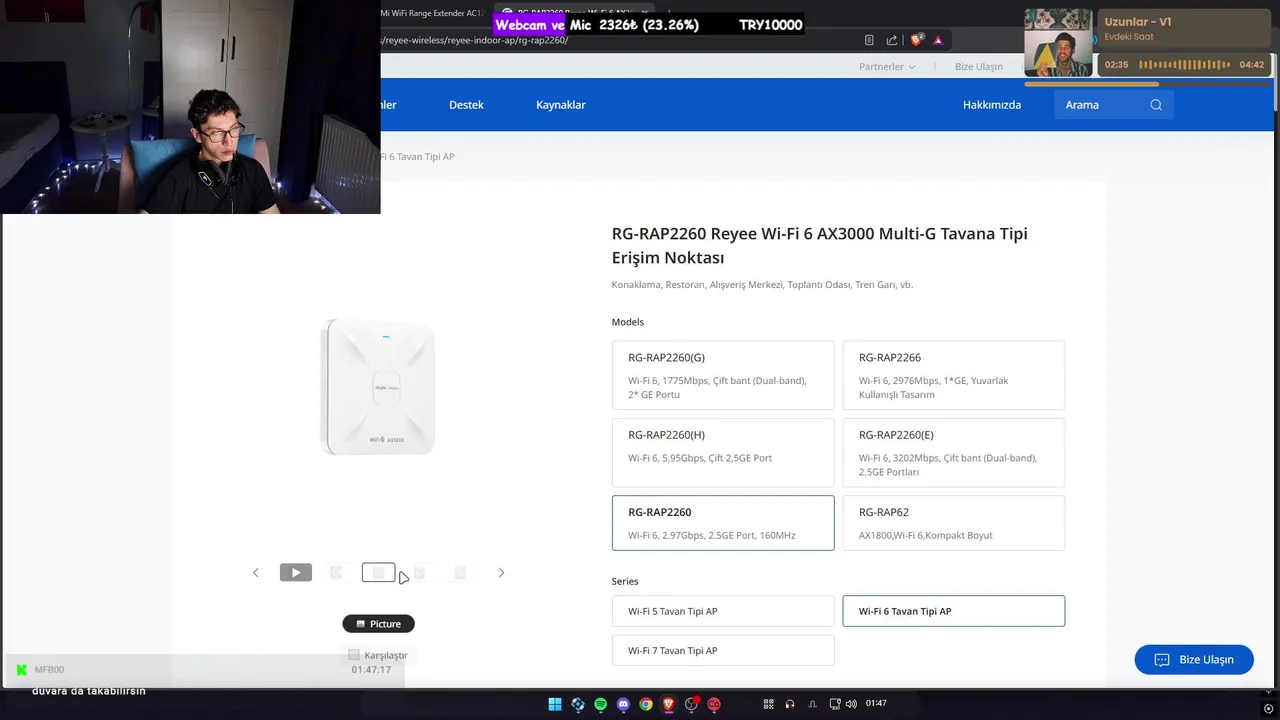Select Wi-Fi 6 Tavan Tipi AP series
Viewport: 1280px width, 720px height.
(954, 611)
